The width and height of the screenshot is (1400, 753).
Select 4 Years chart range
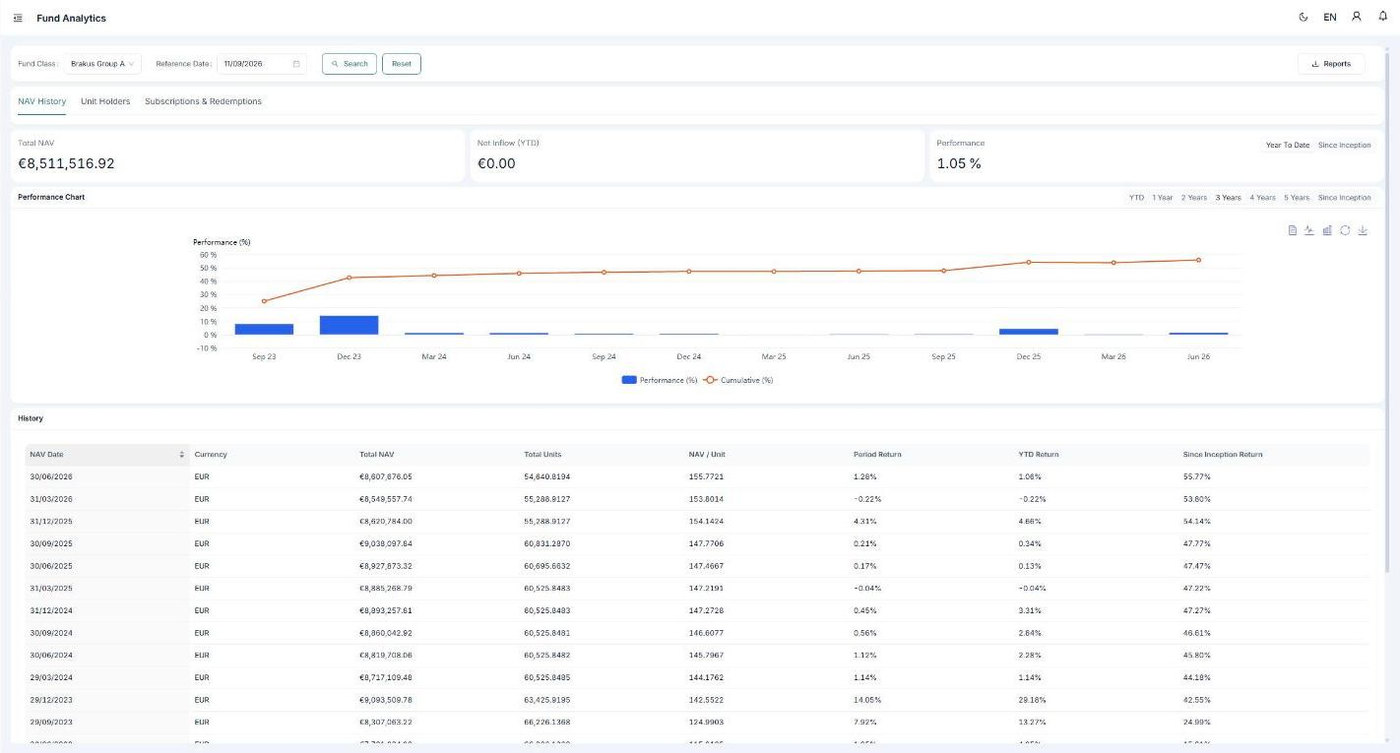pos(1262,197)
